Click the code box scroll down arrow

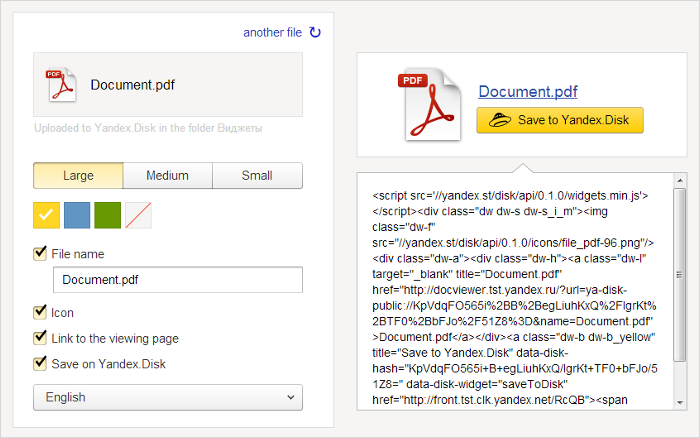pyautogui.click(x=679, y=403)
